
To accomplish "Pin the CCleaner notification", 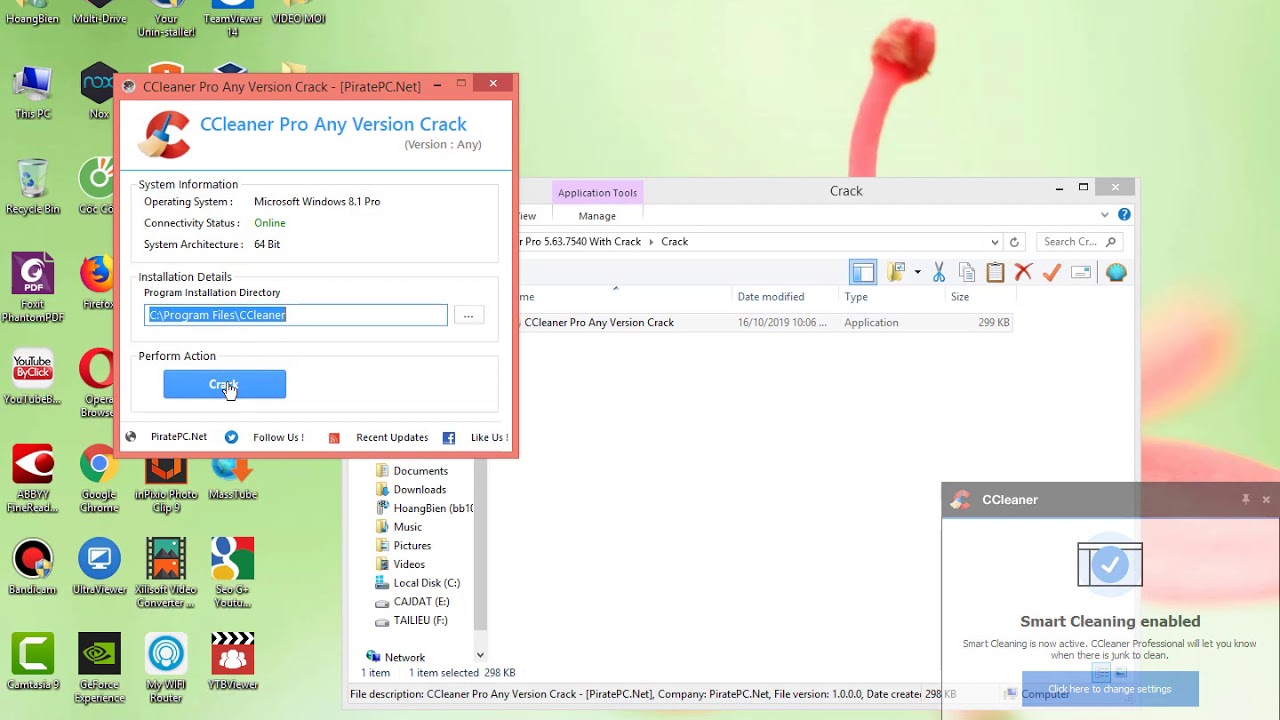I will pos(1246,499).
